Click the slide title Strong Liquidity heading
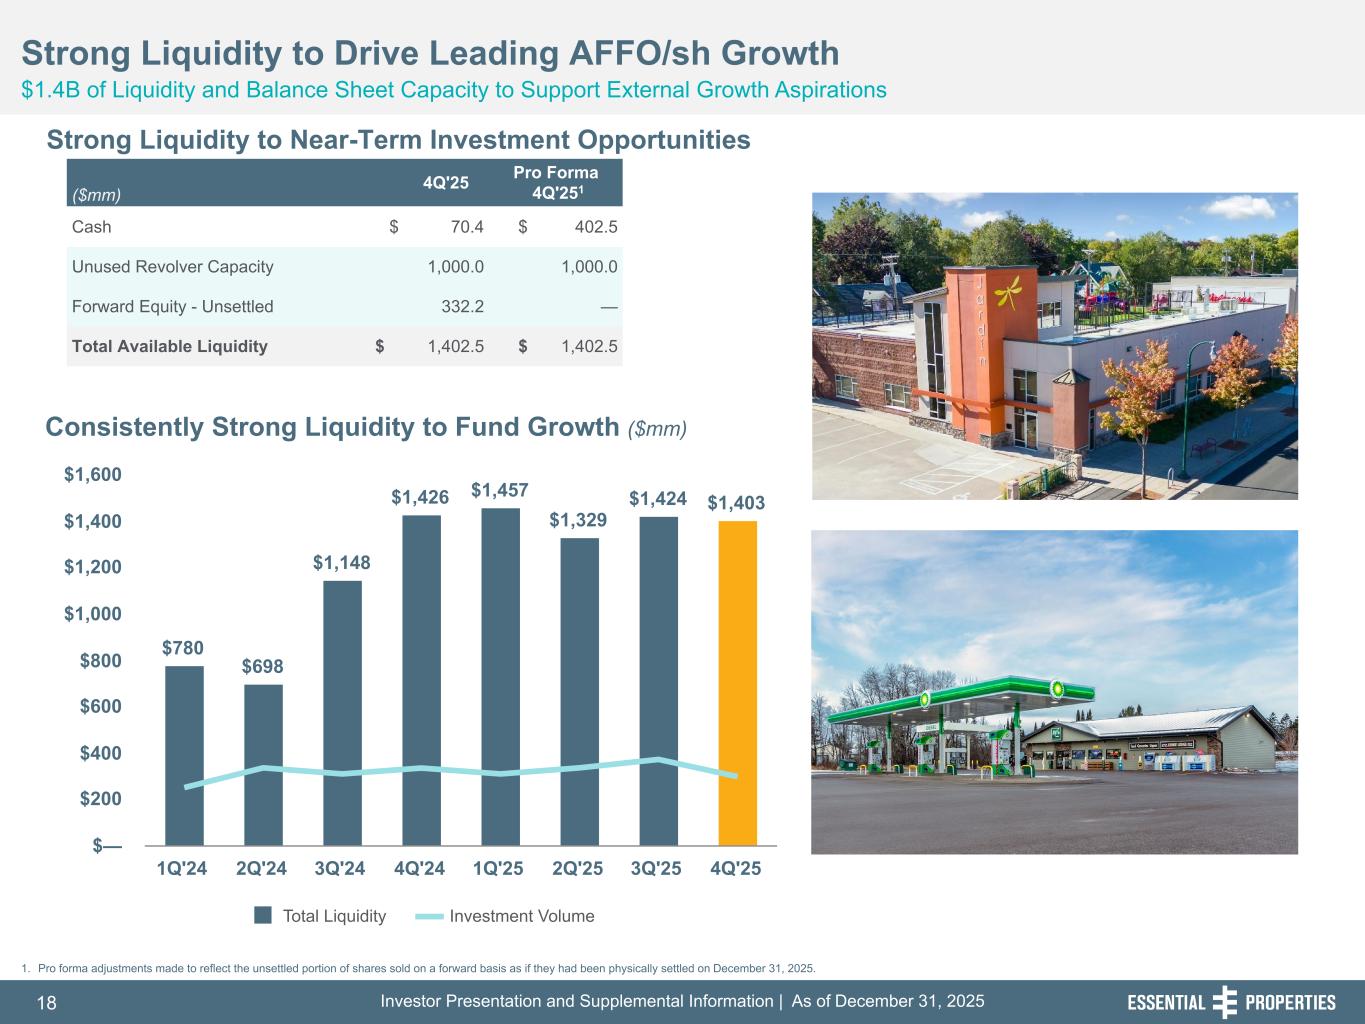Screen dimensions: 1365x1024 coord(430,53)
